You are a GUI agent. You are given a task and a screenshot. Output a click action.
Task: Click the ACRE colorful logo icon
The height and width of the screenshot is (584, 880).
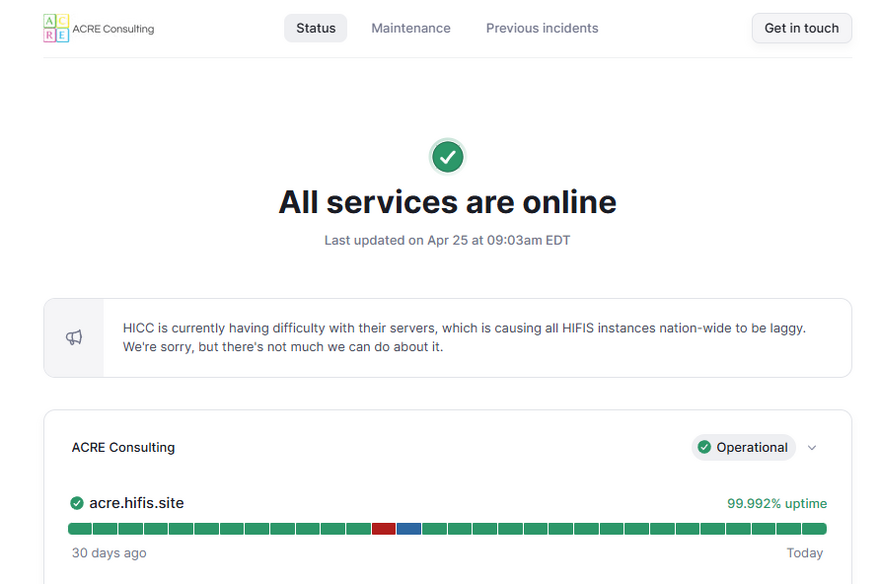coord(56,28)
